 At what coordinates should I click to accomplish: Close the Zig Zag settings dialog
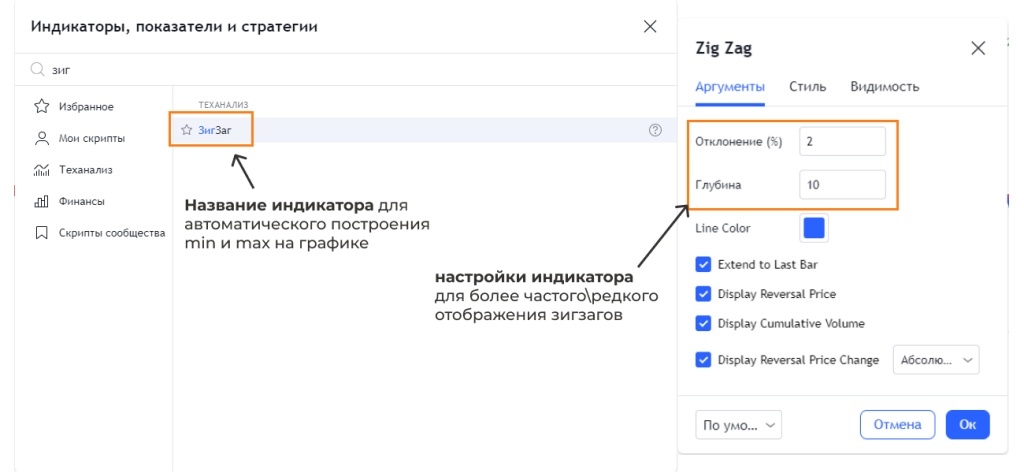978,48
